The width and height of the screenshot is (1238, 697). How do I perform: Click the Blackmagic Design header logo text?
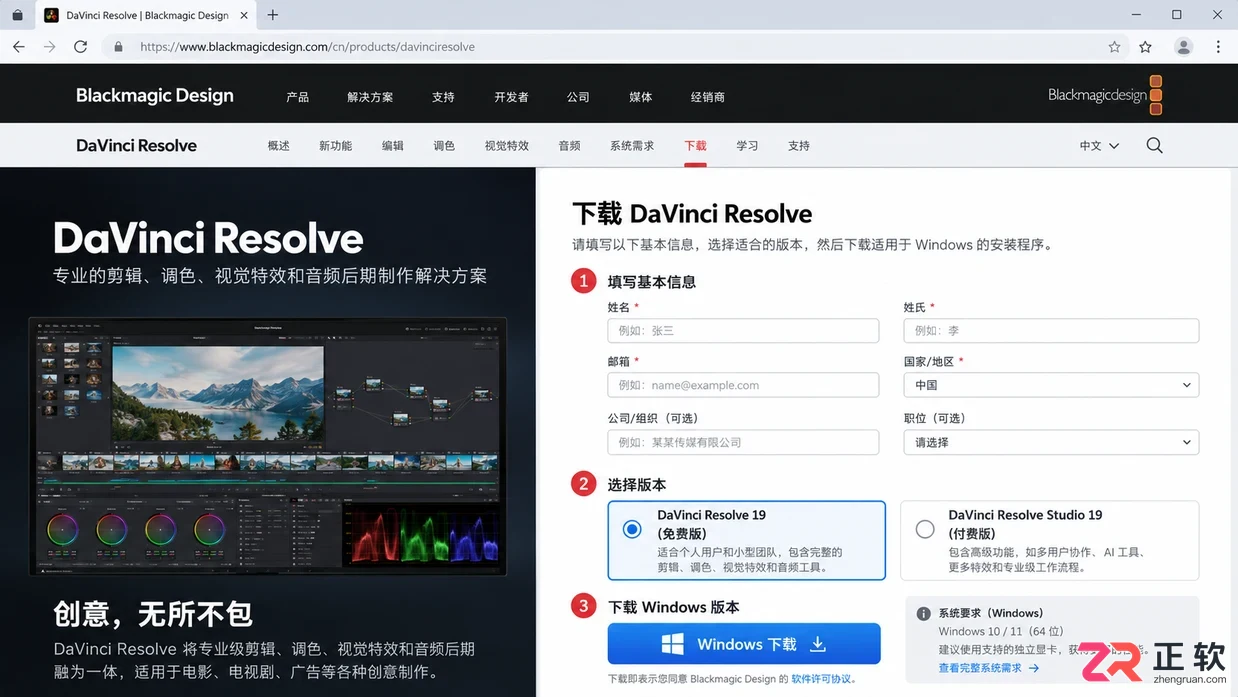155,96
